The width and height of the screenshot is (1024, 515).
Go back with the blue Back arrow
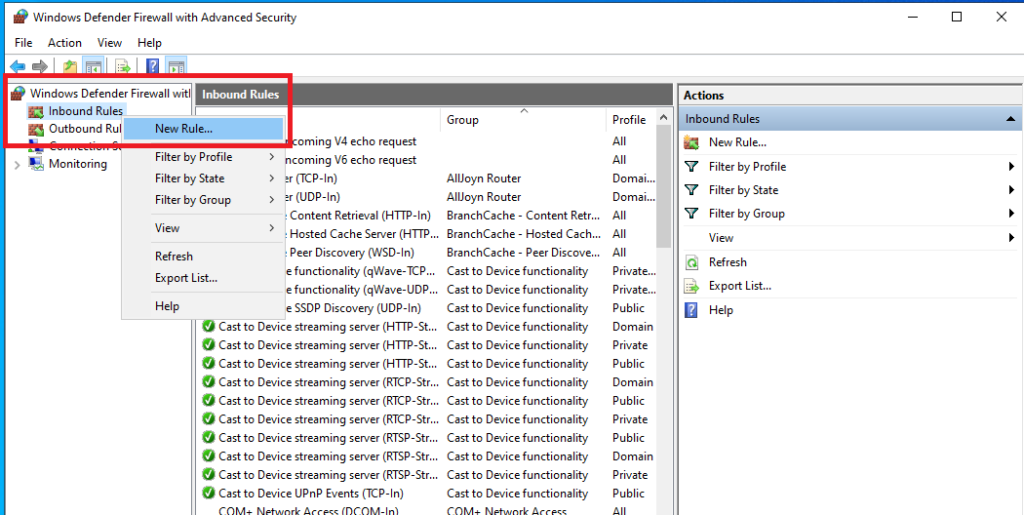pyautogui.click(x=18, y=67)
